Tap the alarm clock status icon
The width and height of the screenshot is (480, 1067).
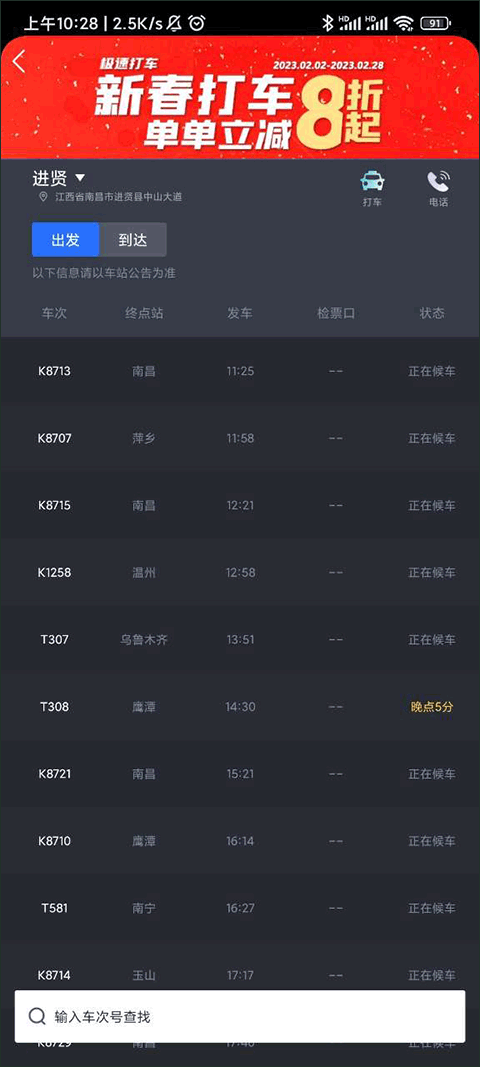click(197, 24)
